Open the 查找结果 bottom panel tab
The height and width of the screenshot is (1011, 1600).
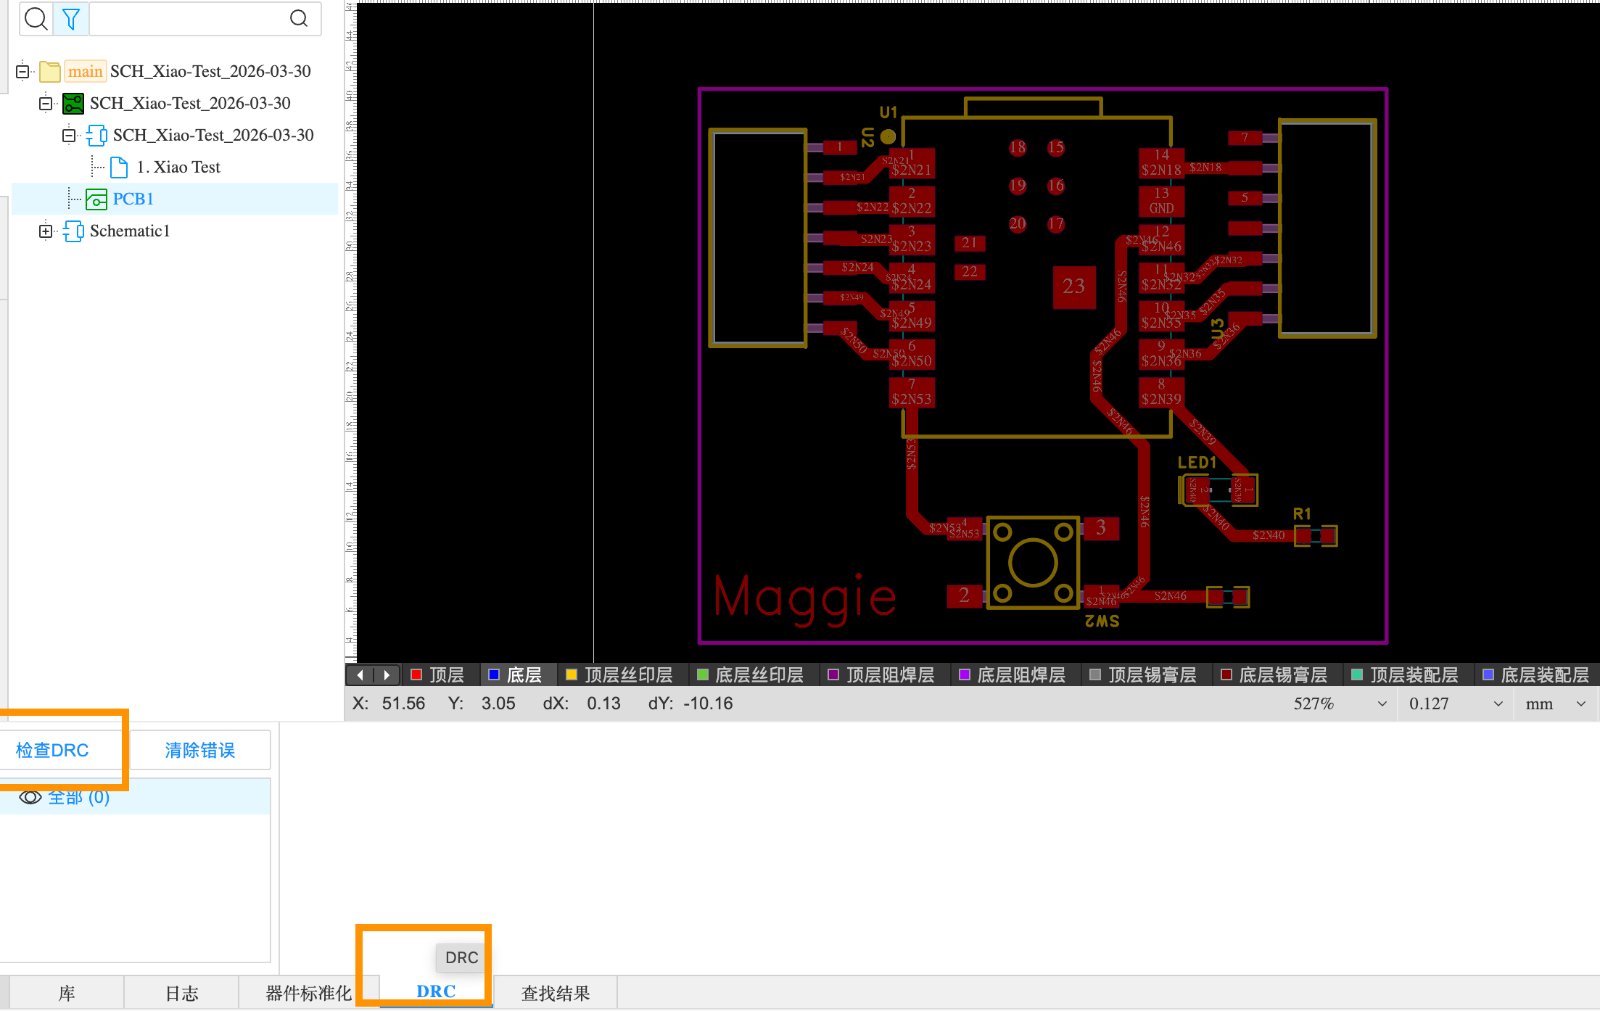556,993
